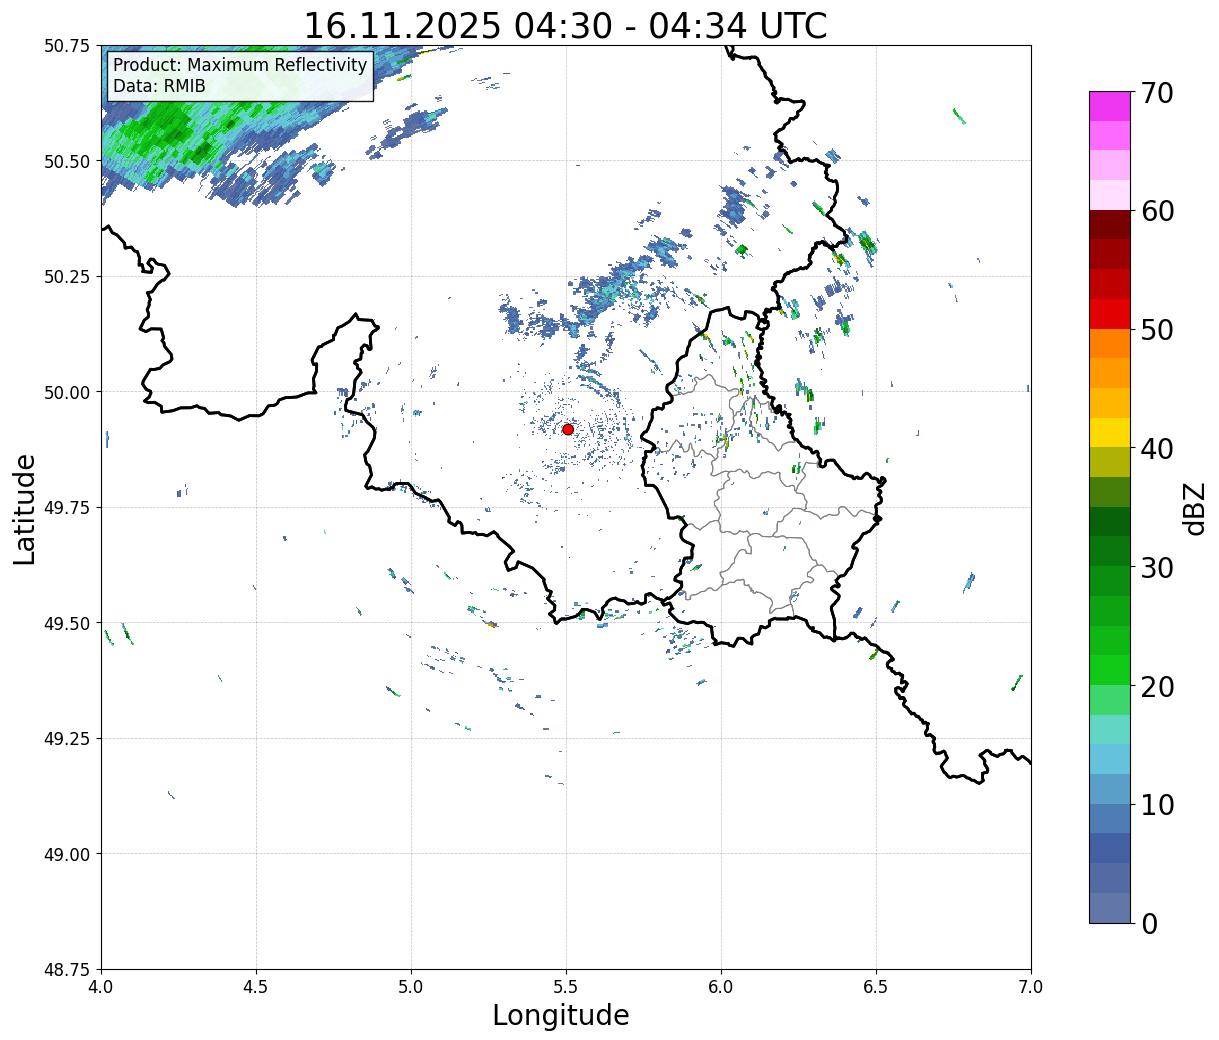
Task: Click the "Product: Maximum Reflectivity" text
Action: [240, 65]
